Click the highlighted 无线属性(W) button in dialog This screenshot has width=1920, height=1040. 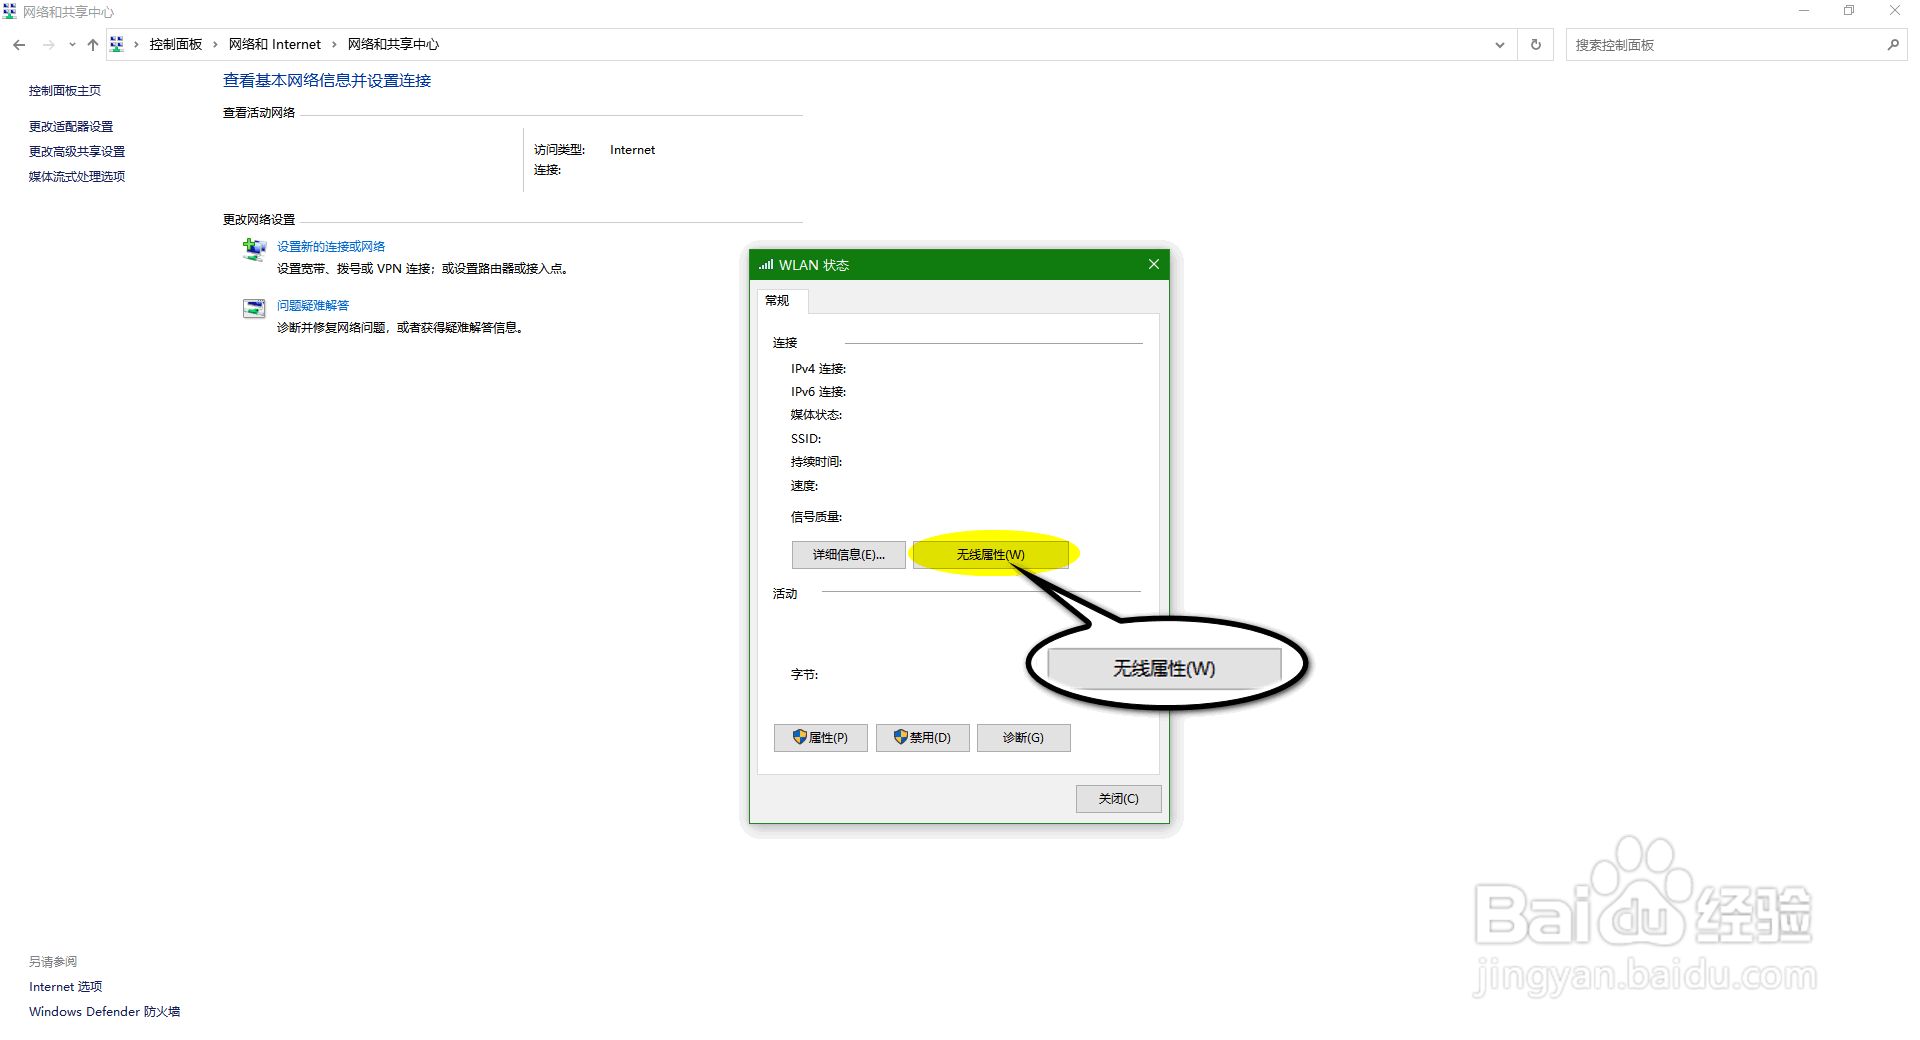click(990, 554)
